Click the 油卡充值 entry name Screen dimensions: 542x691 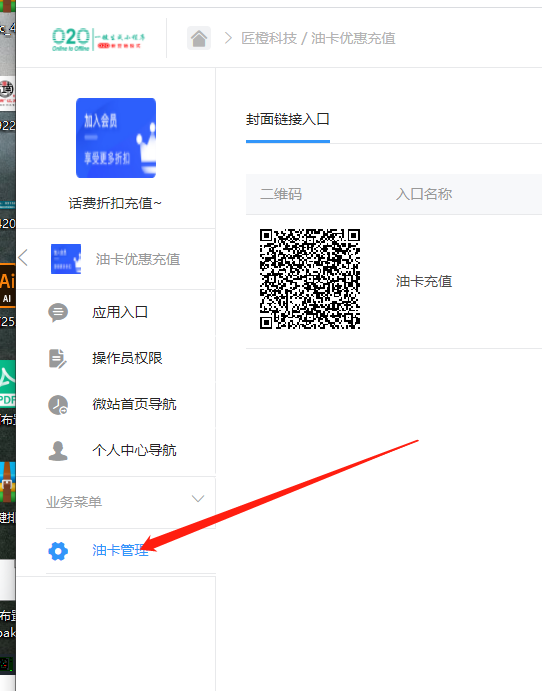[424, 281]
